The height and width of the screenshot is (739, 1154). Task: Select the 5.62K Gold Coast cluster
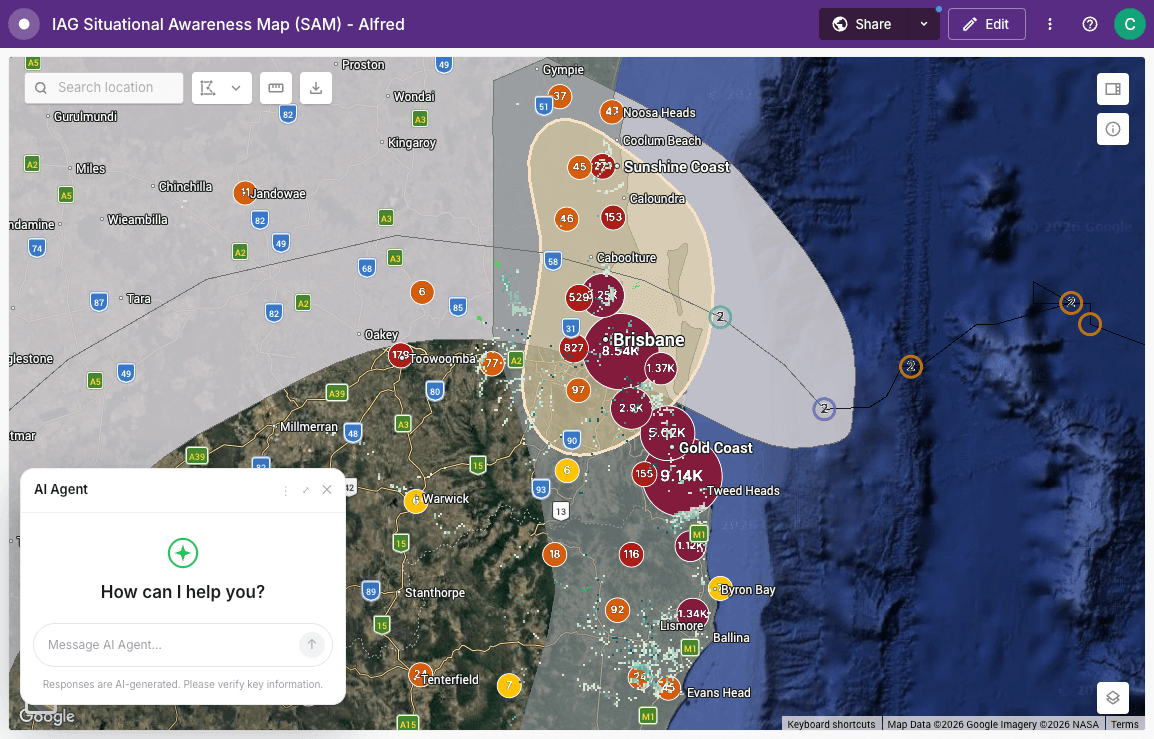pyautogui.click(x=668, y=433)
